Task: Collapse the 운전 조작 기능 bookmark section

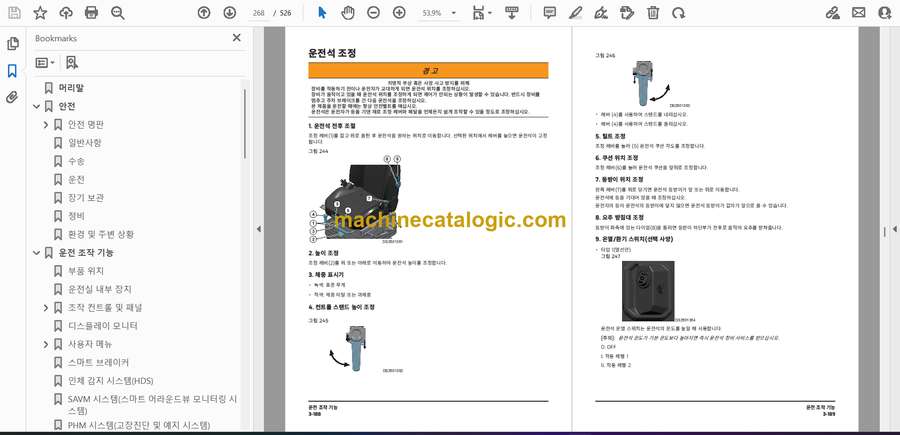Action: coord(35,253)
